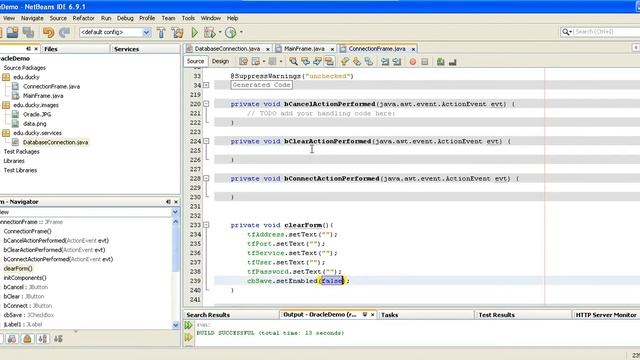This screenshot has height=360, width=640.
Task: Click the editor Find Selection magnifier icon
Action: [293, 62]
